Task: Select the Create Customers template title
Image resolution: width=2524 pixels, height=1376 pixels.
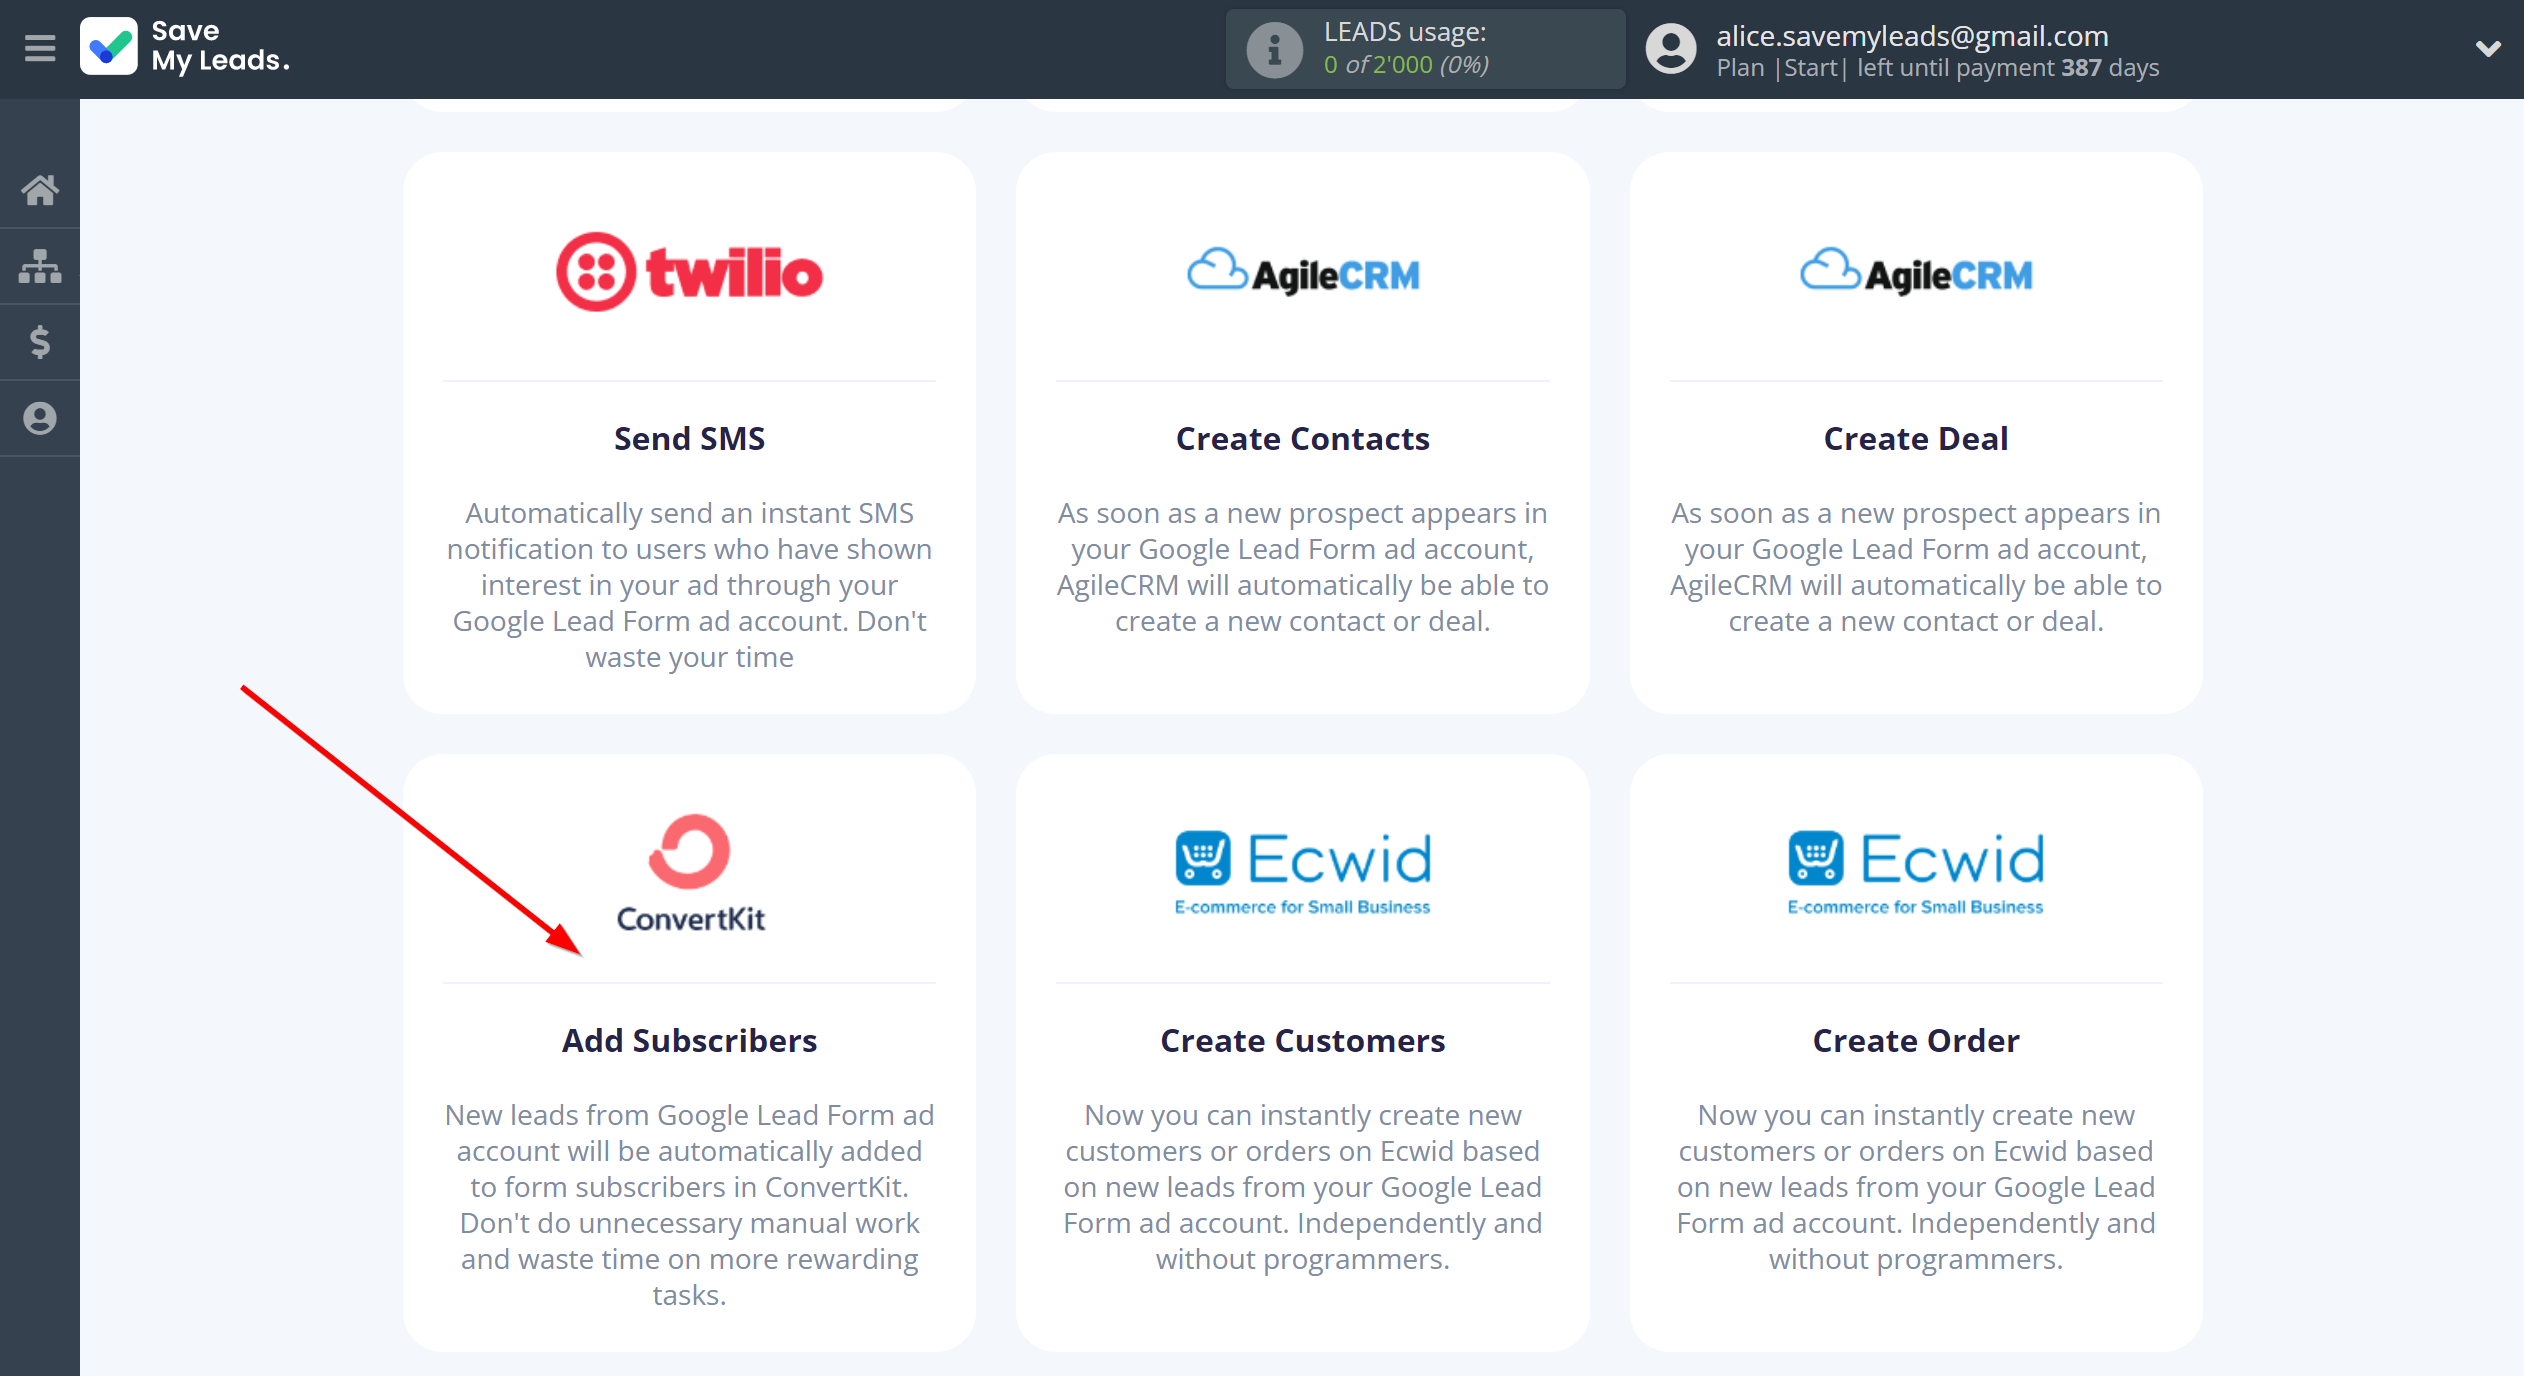Action: pos(1303,1041)
